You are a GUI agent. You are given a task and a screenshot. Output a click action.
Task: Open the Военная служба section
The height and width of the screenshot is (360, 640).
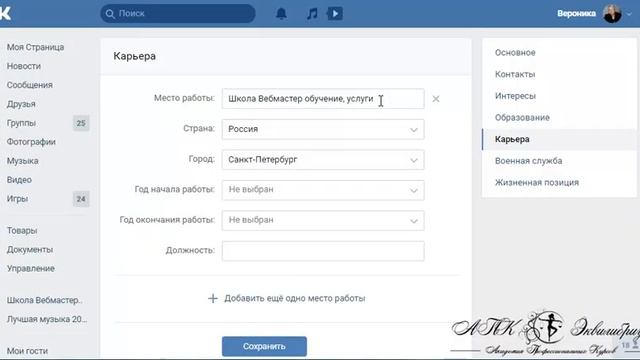[x=528, y=161]
